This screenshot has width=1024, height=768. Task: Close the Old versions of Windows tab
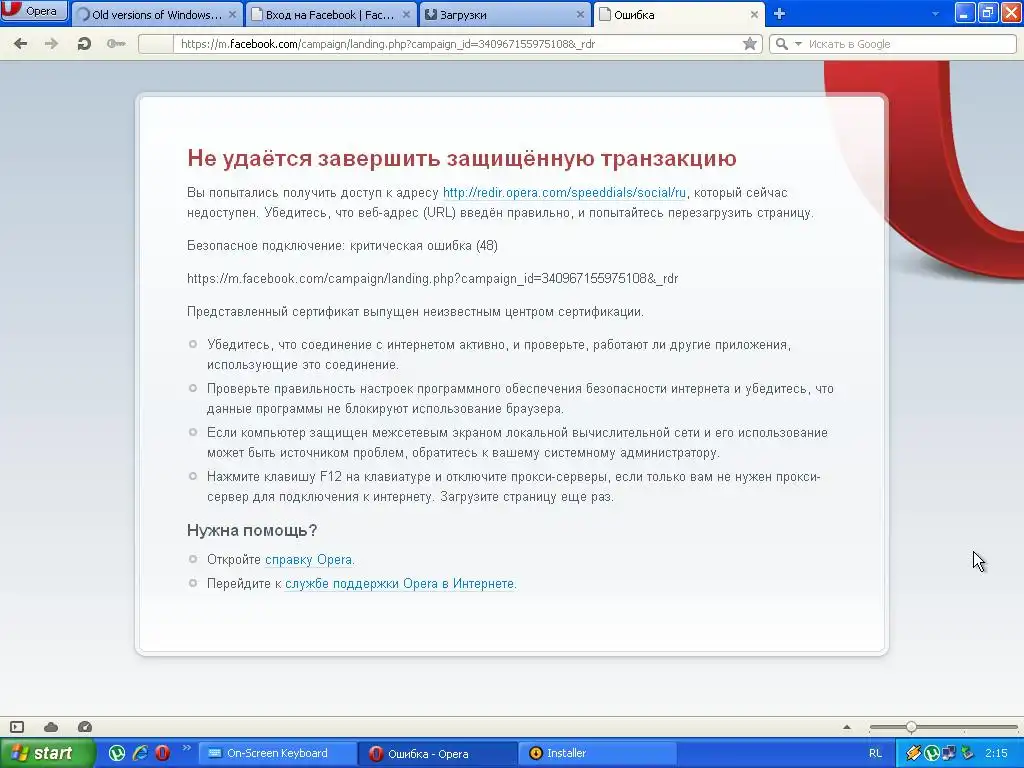point(232,14)
